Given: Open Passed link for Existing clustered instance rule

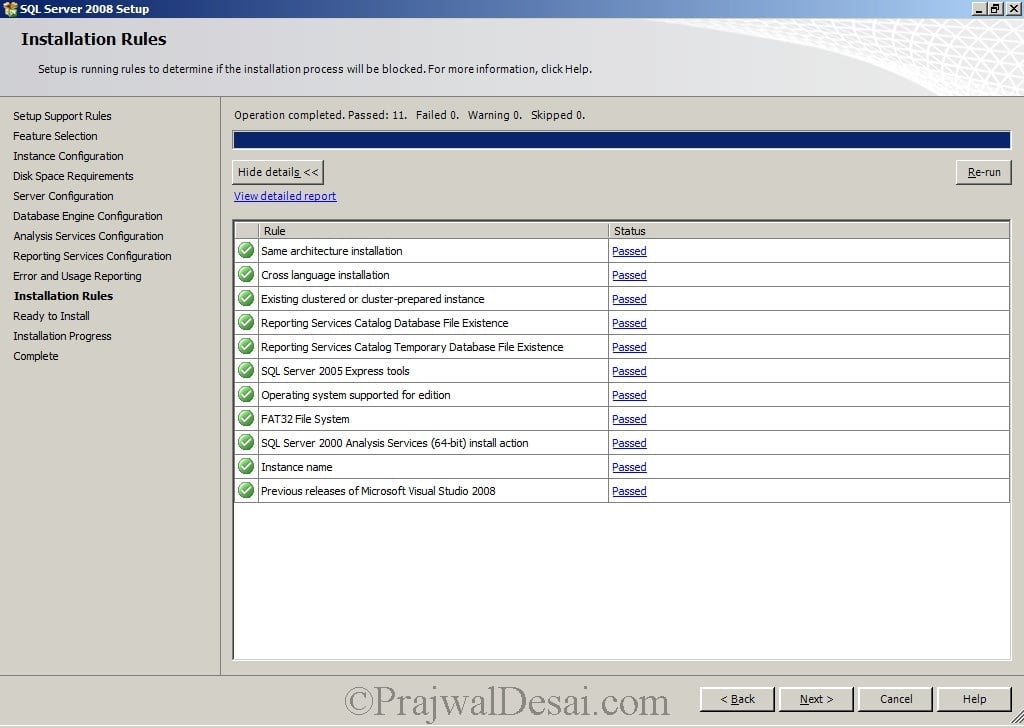Looking at the screenshot, I should point(629,299).
